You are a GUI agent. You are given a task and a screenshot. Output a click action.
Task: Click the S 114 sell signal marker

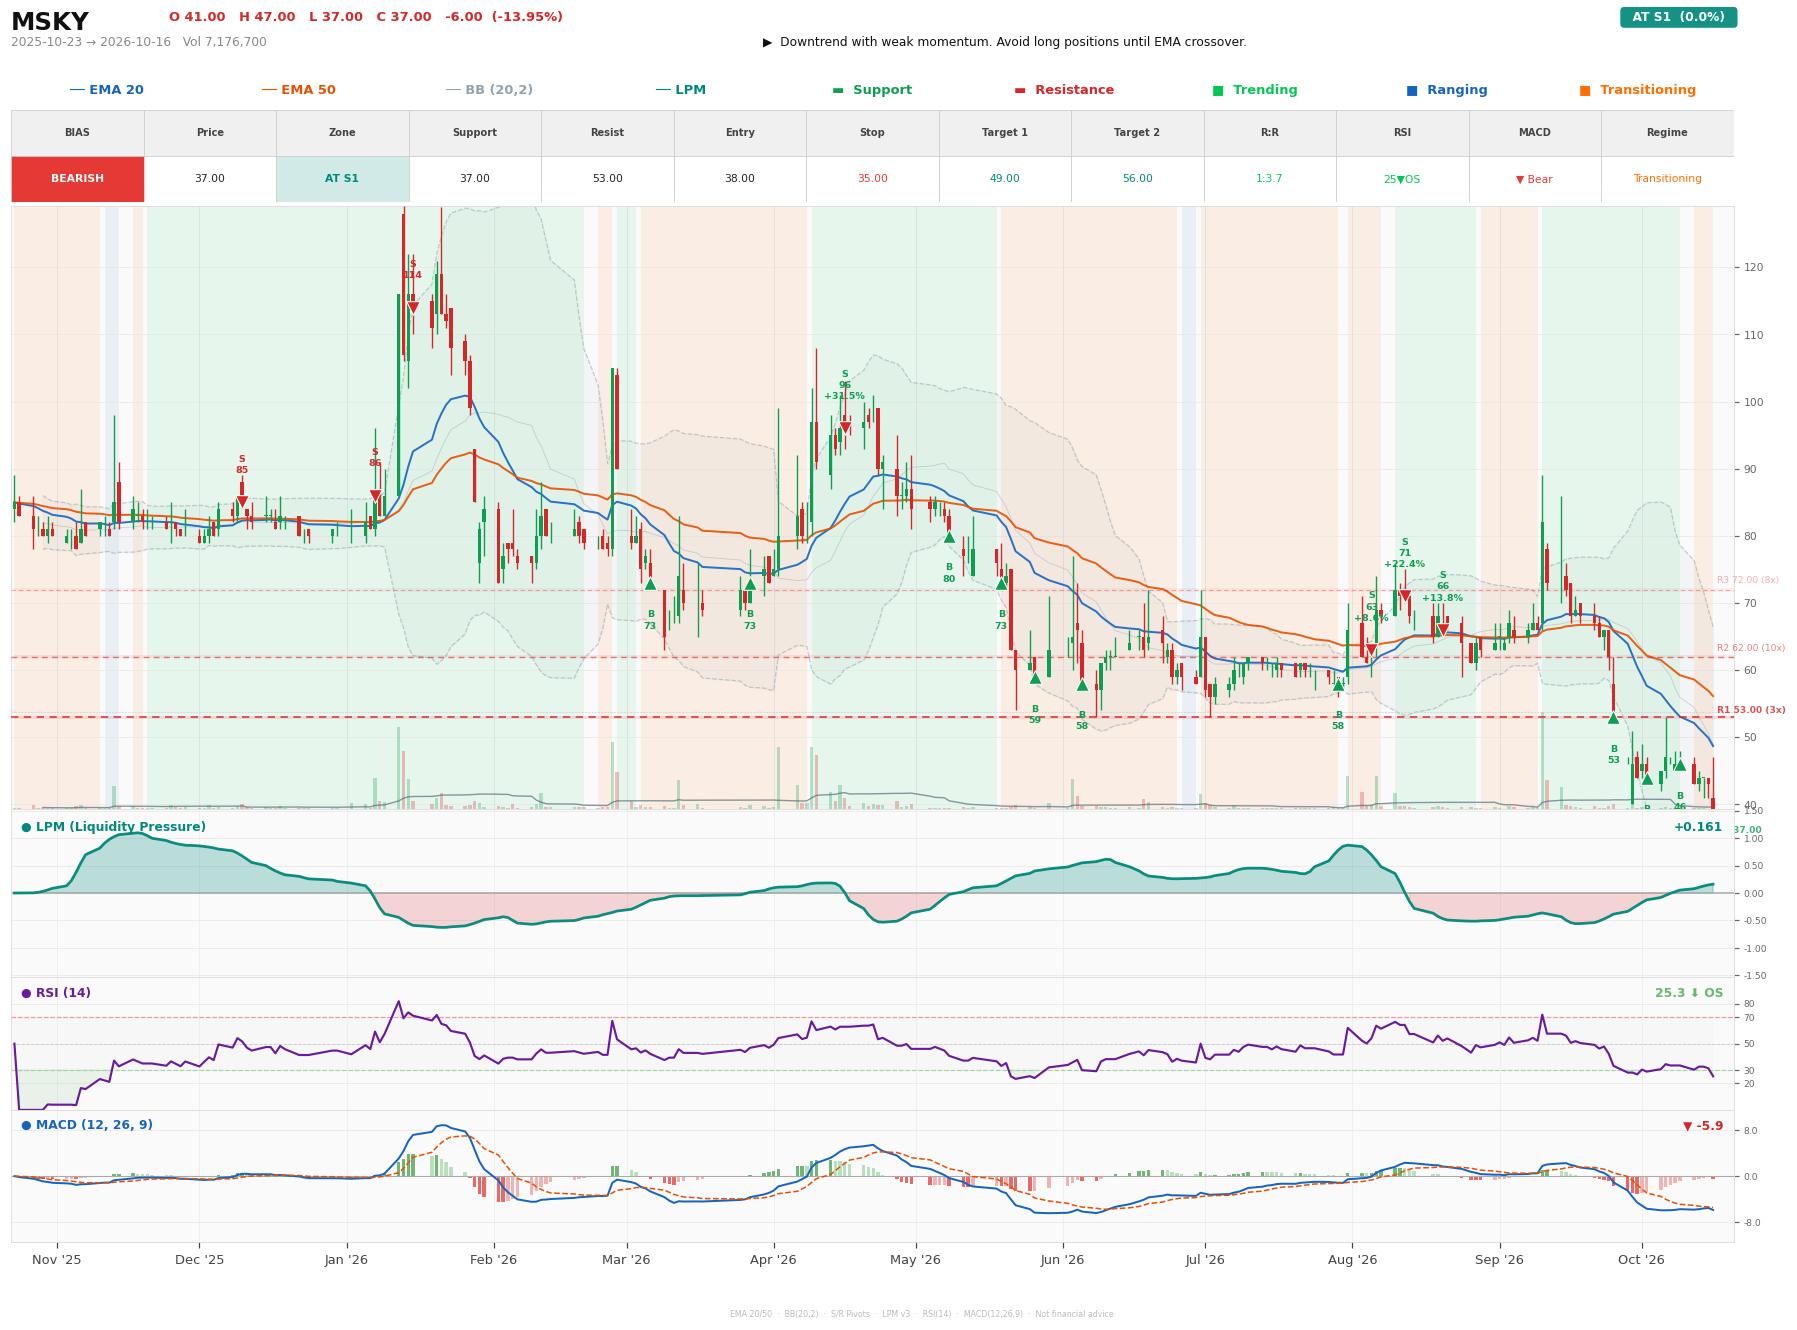tap(412, 308)
